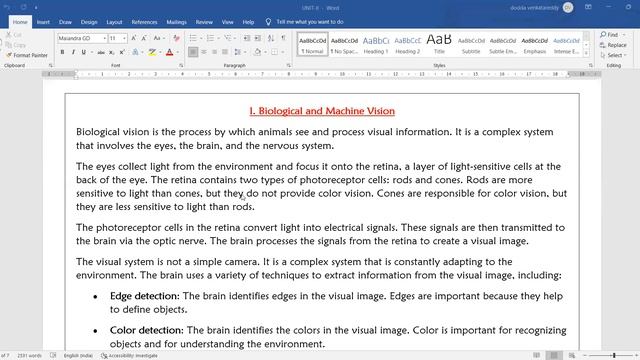
Task: Apply borders to the paragraph
Action: coord(275,52)
